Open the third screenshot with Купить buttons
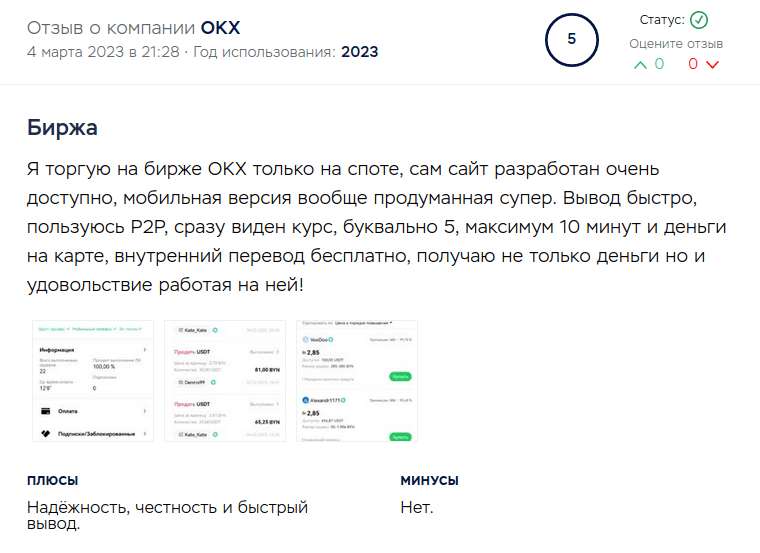This screenshot has width=760, height=553. (357, 381)
